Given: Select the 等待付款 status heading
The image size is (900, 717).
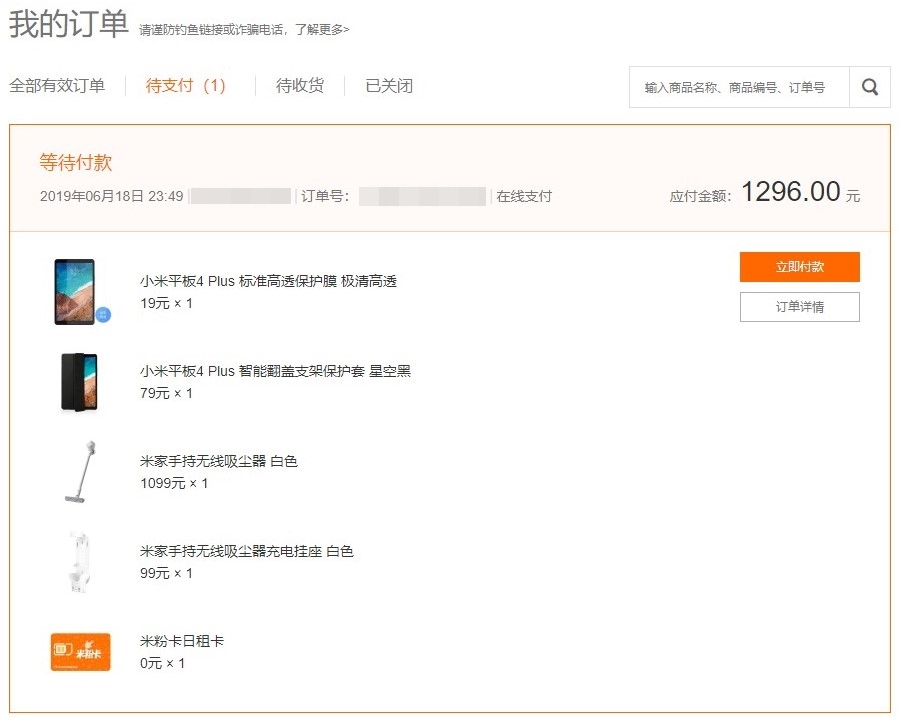Looking at the screenshot, I should point(75,162).
